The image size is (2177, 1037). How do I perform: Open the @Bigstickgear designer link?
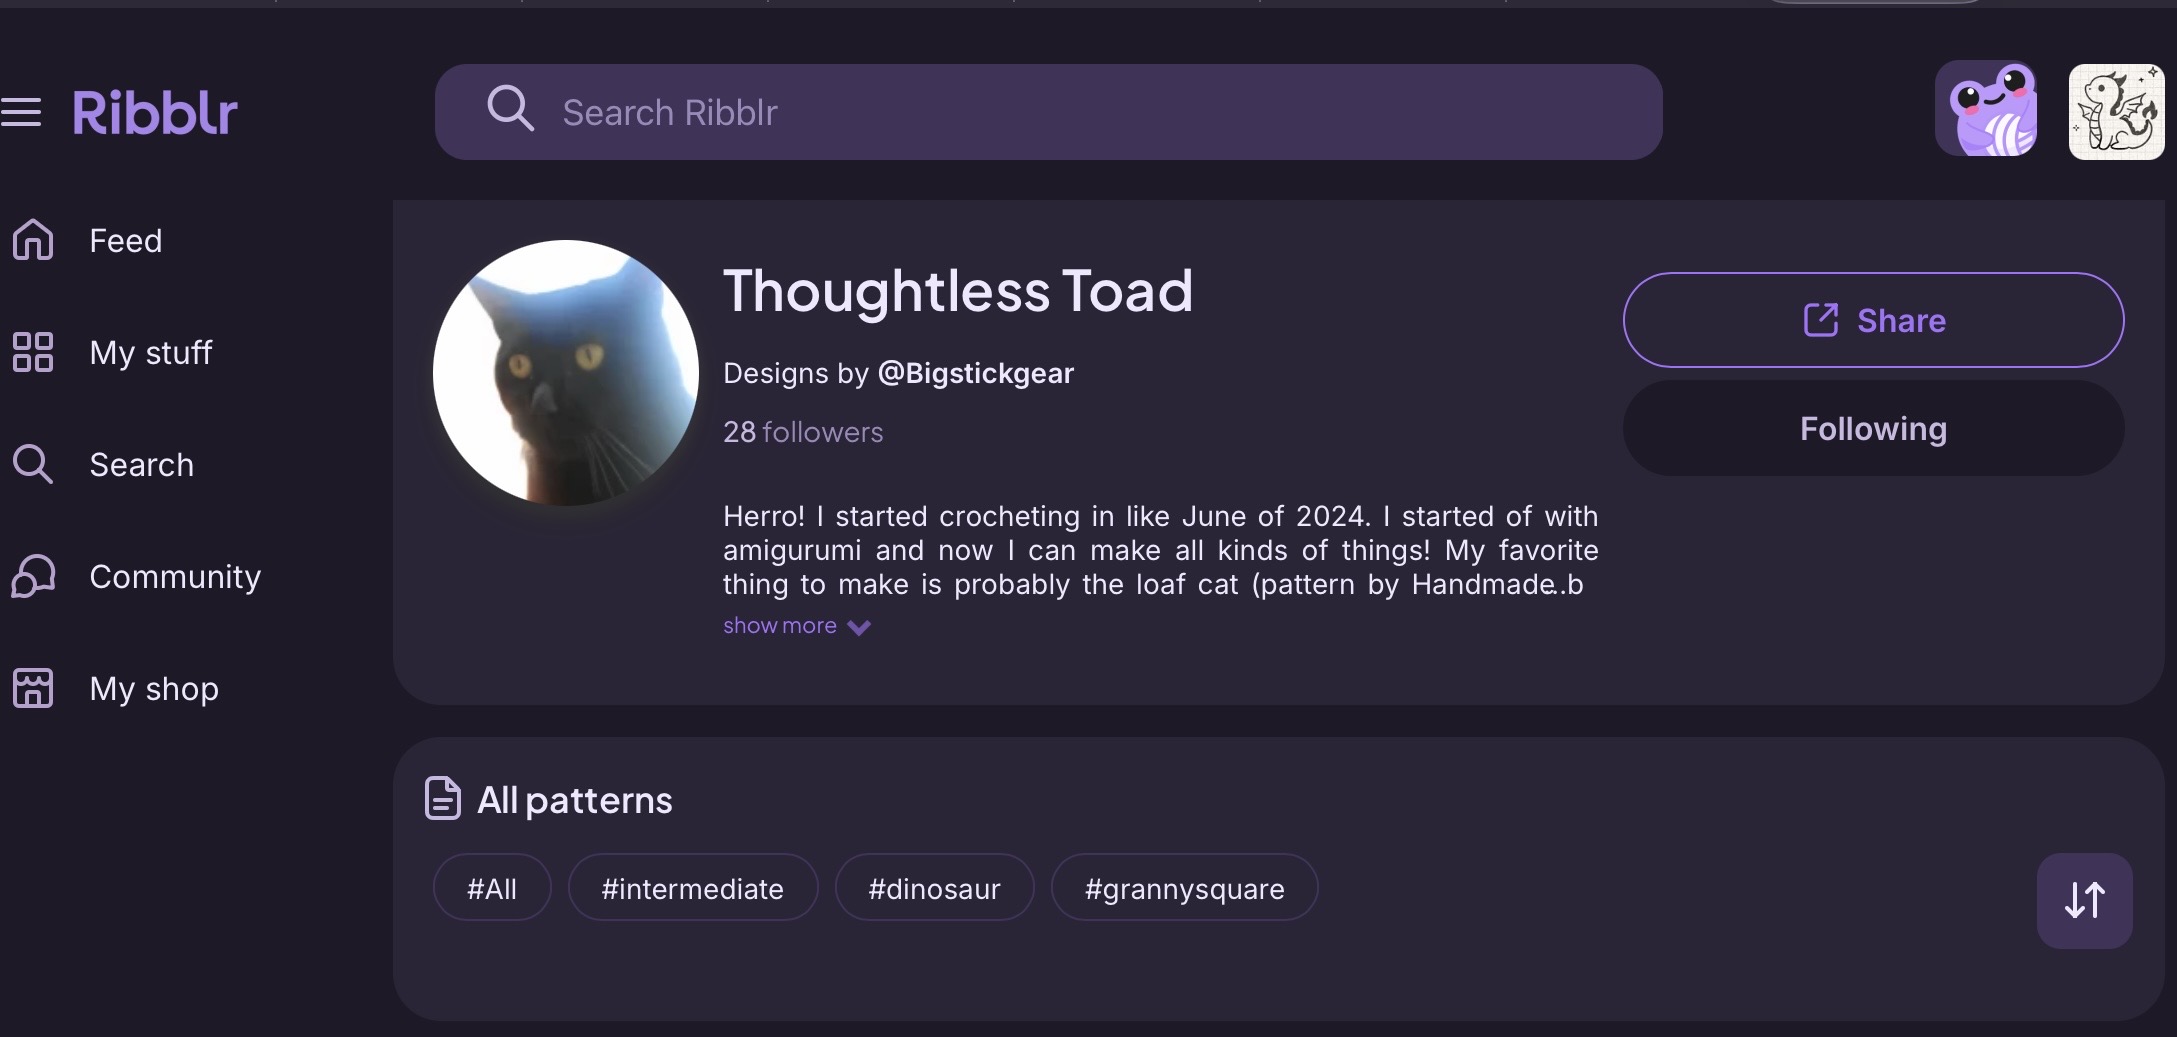click(x=975, y=373)
